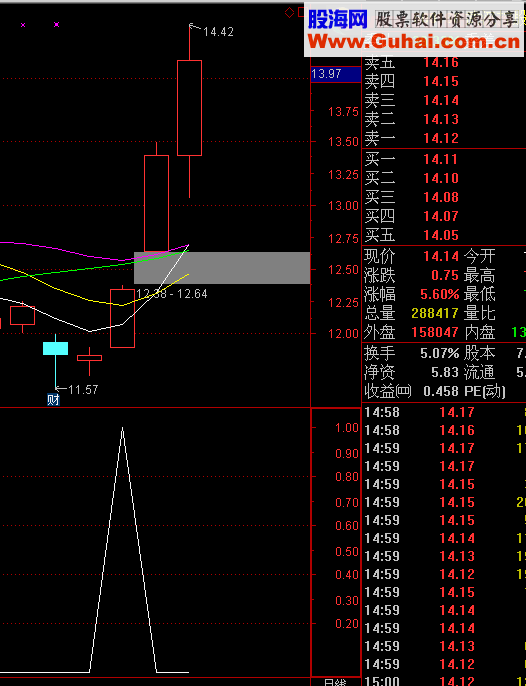Click the 总量 288417 volume value
The height and width of the screenshot is (686, 526).
(435, 313)
